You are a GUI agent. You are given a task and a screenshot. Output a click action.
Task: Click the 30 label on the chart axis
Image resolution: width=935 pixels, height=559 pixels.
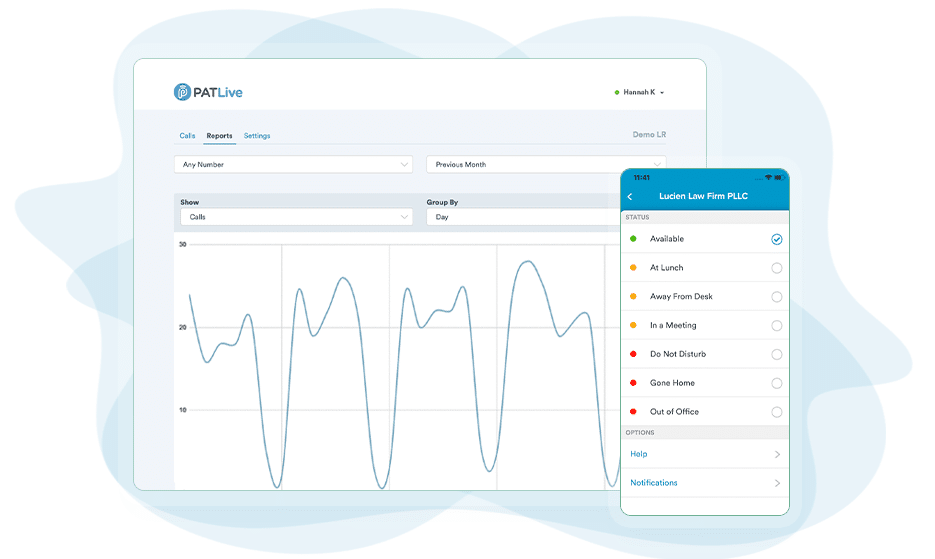(182, 244)
